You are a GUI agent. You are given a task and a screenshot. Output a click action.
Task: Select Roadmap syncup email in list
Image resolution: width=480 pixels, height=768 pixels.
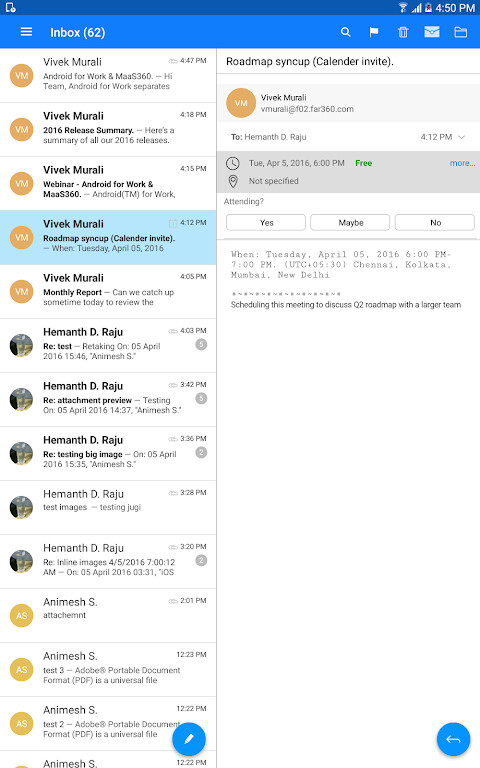click(x=108, y=238)
